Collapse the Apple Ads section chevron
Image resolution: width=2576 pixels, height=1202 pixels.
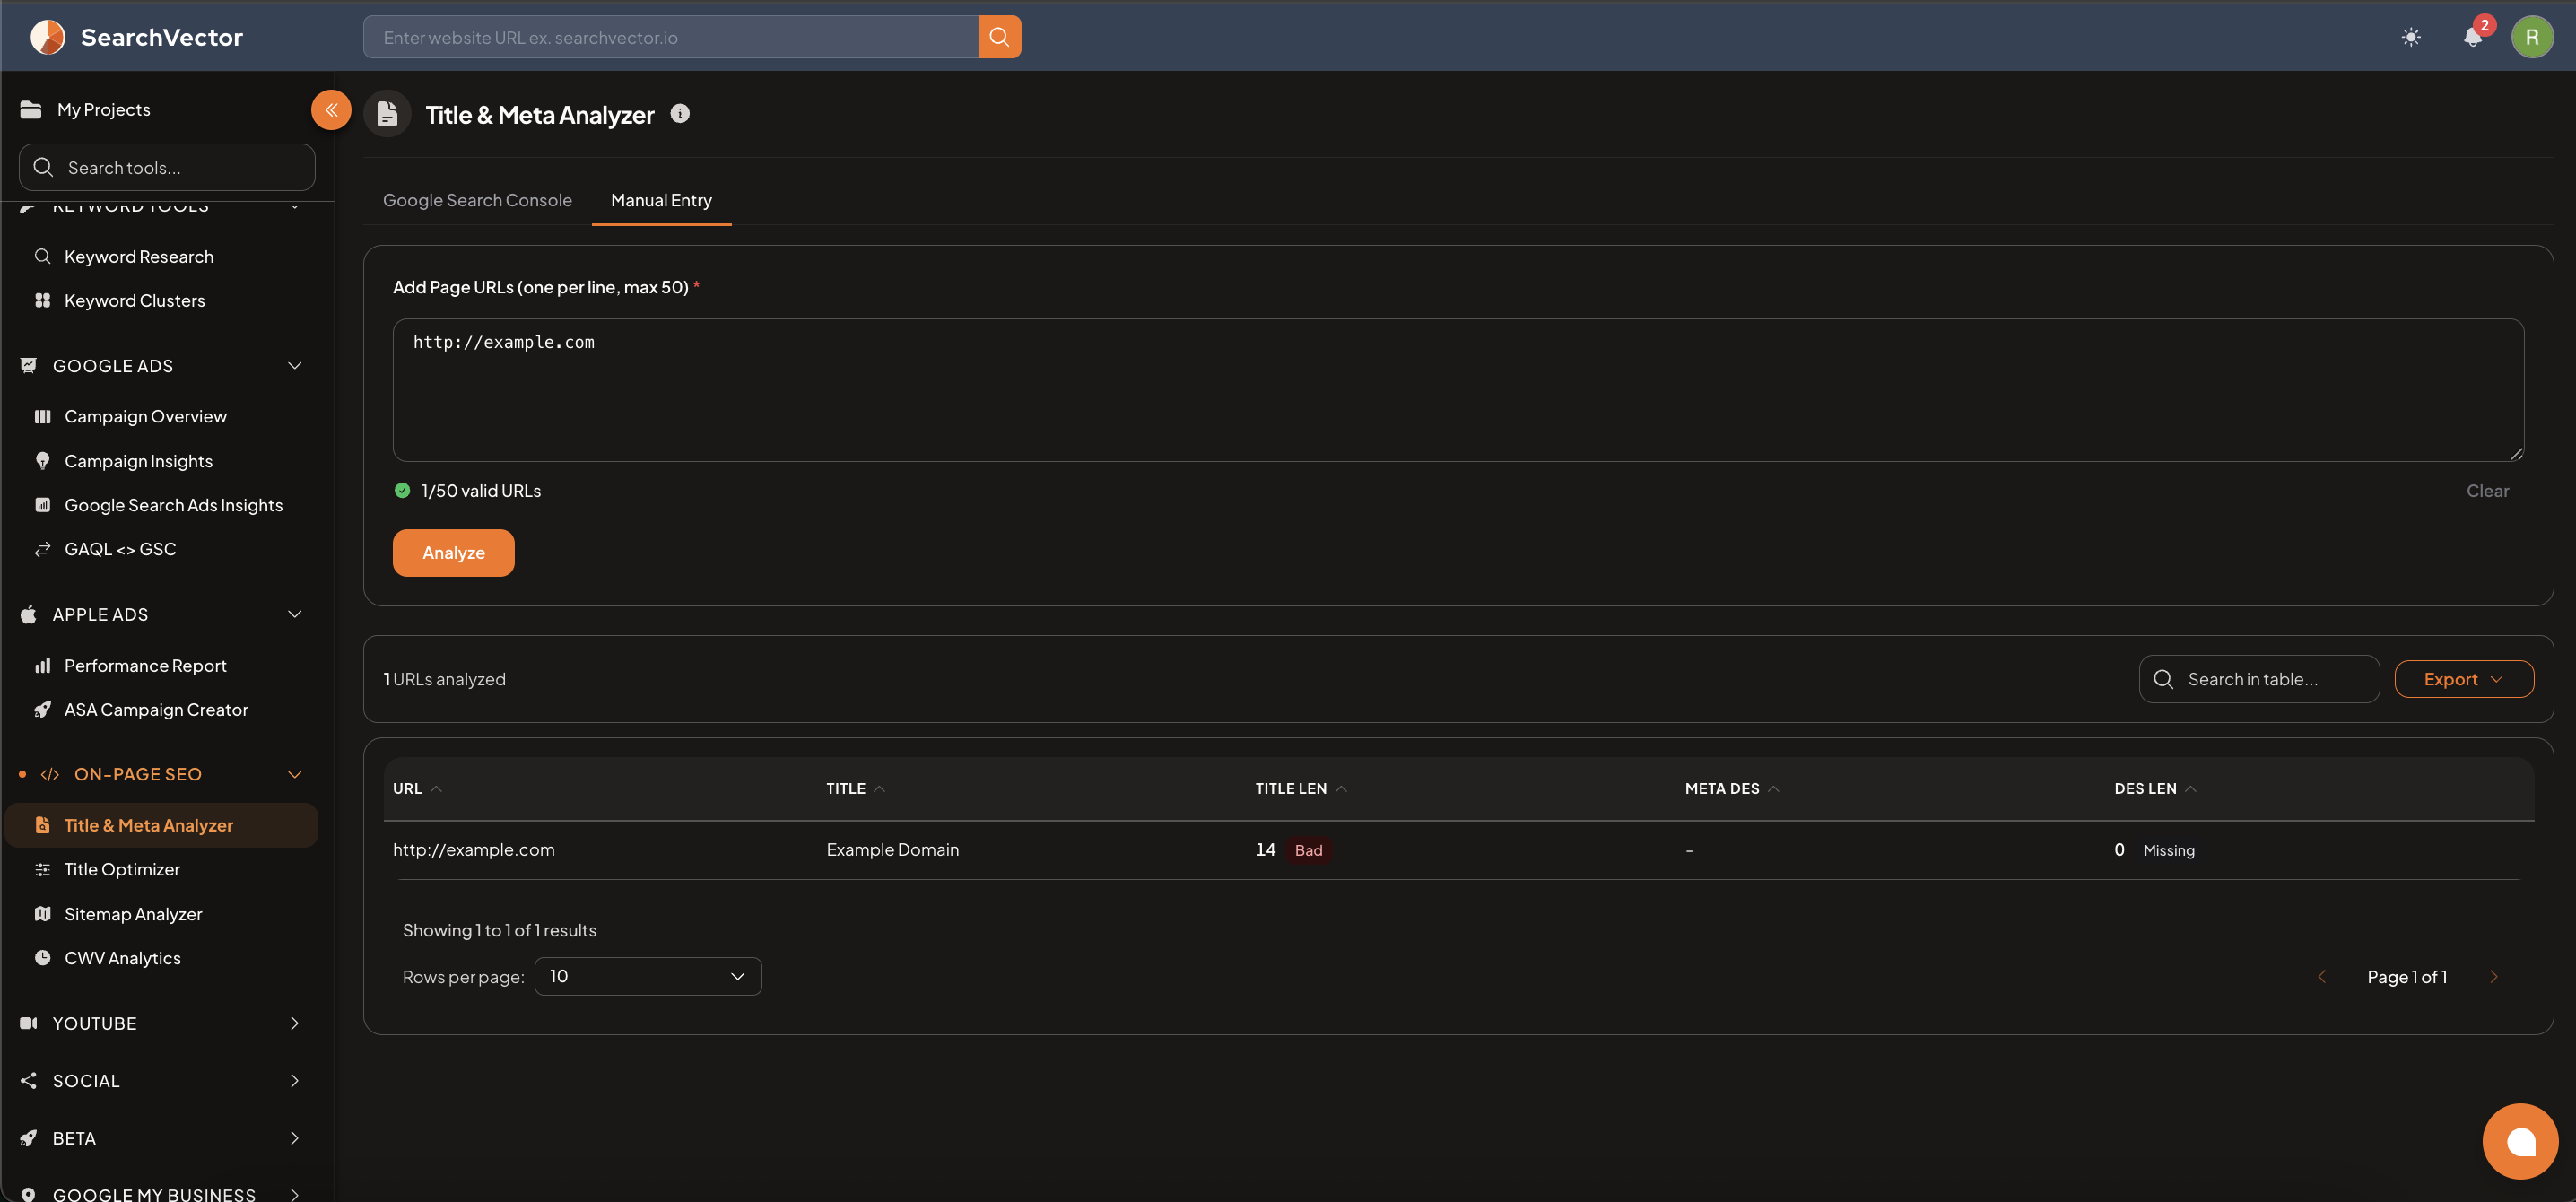pos(295,615)
